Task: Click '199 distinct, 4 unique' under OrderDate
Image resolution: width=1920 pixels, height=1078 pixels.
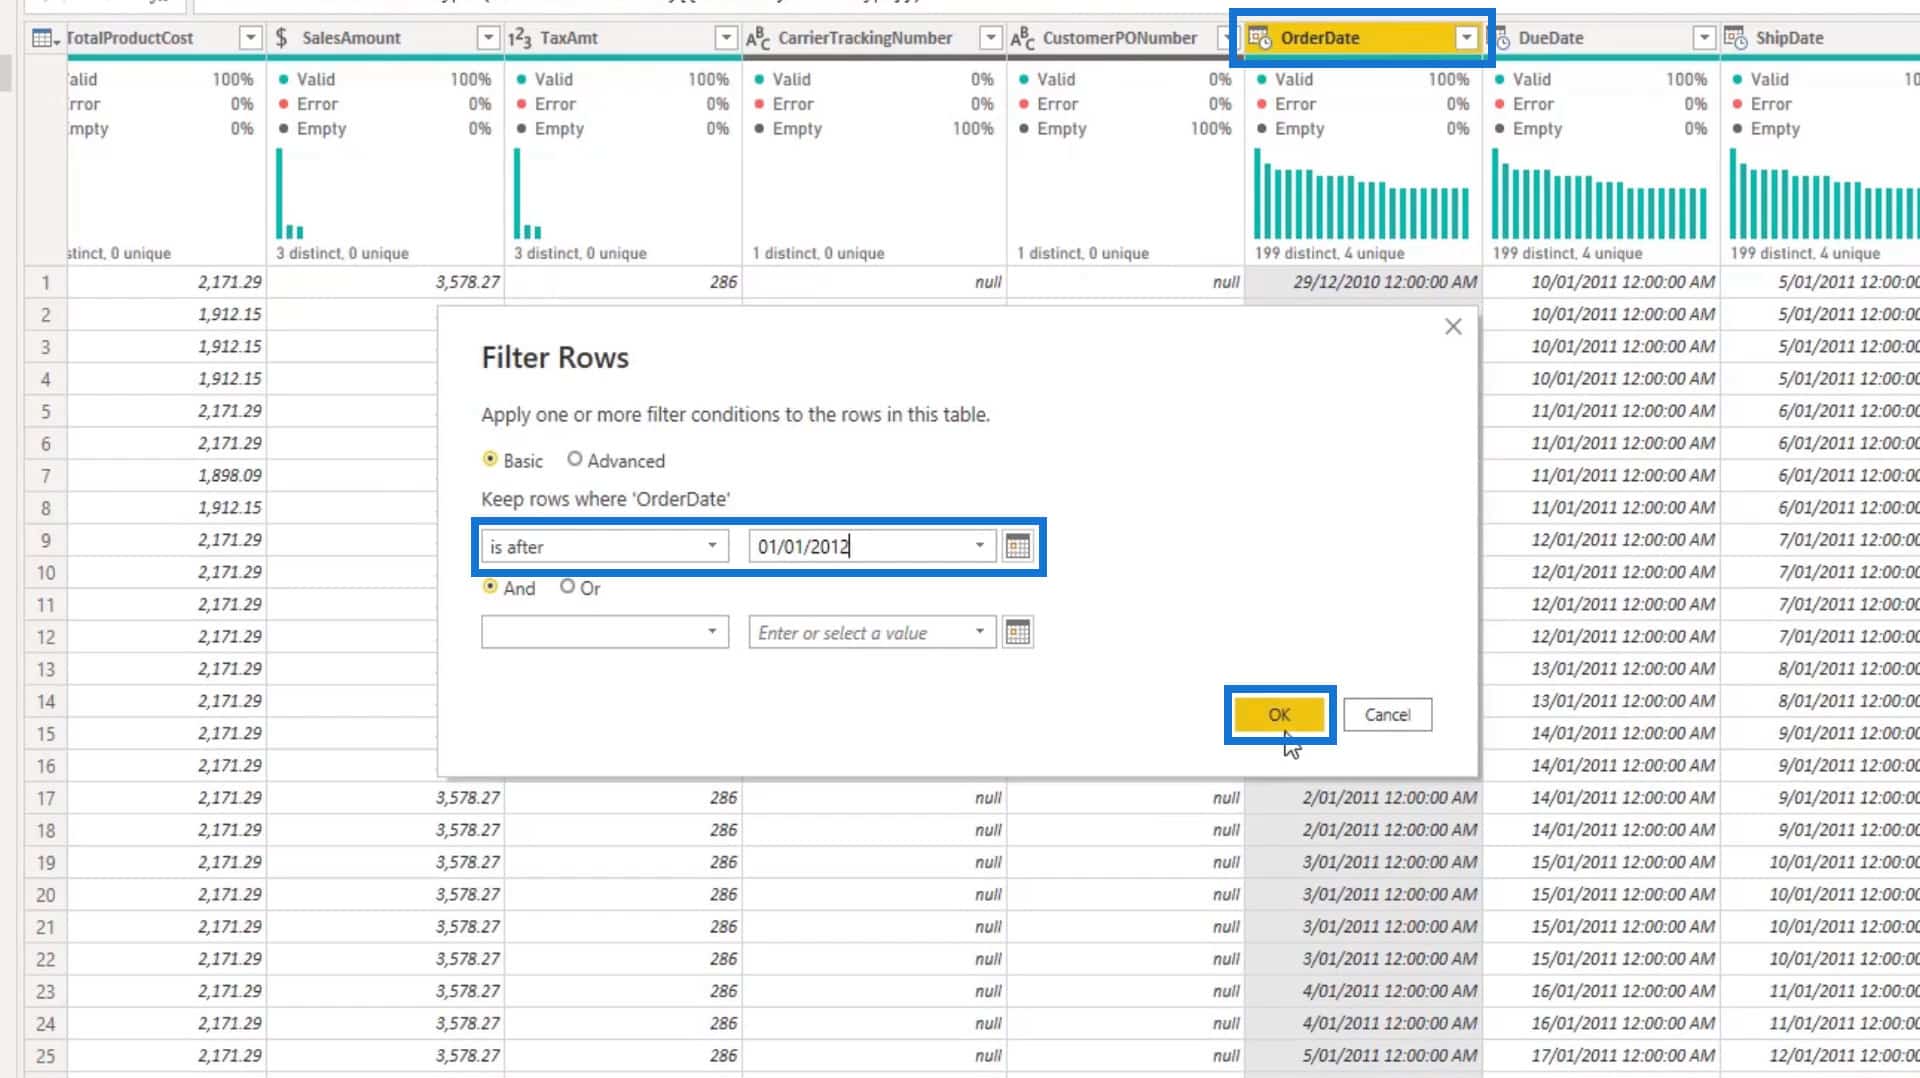Action: pyautogui.click(x=1329, y=253)
